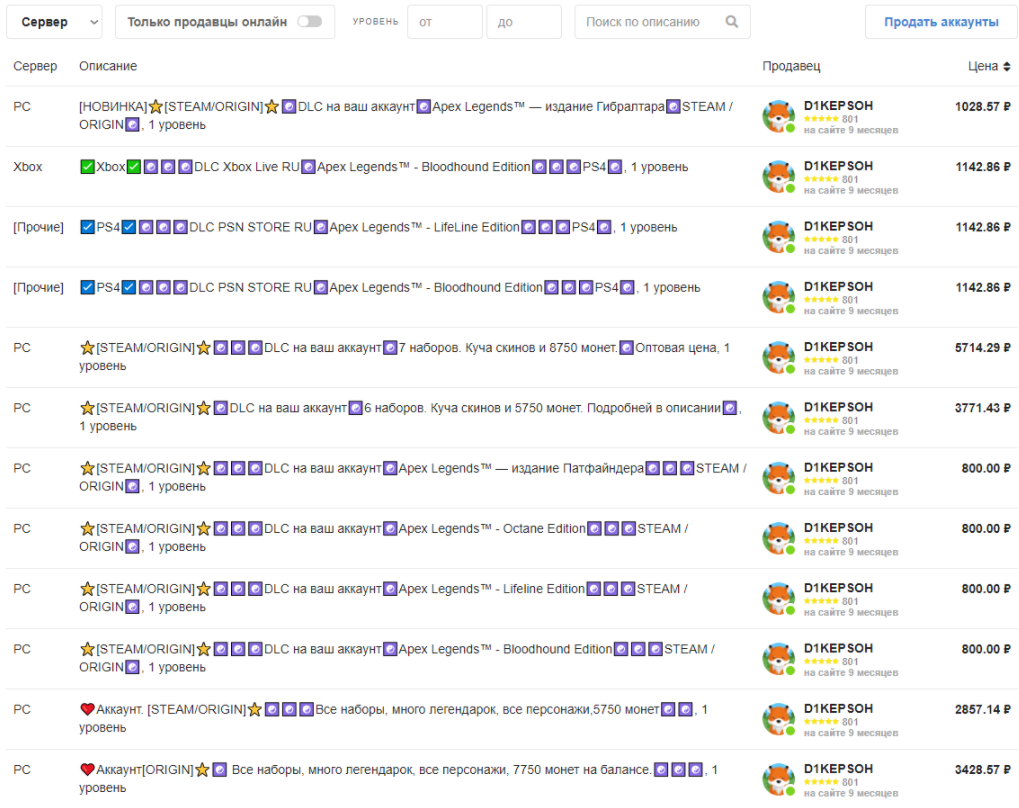The height and width of the screenshot is (808, 1019).
Task: Click the search magnifier icon
Action: click(x=732, y=21)
